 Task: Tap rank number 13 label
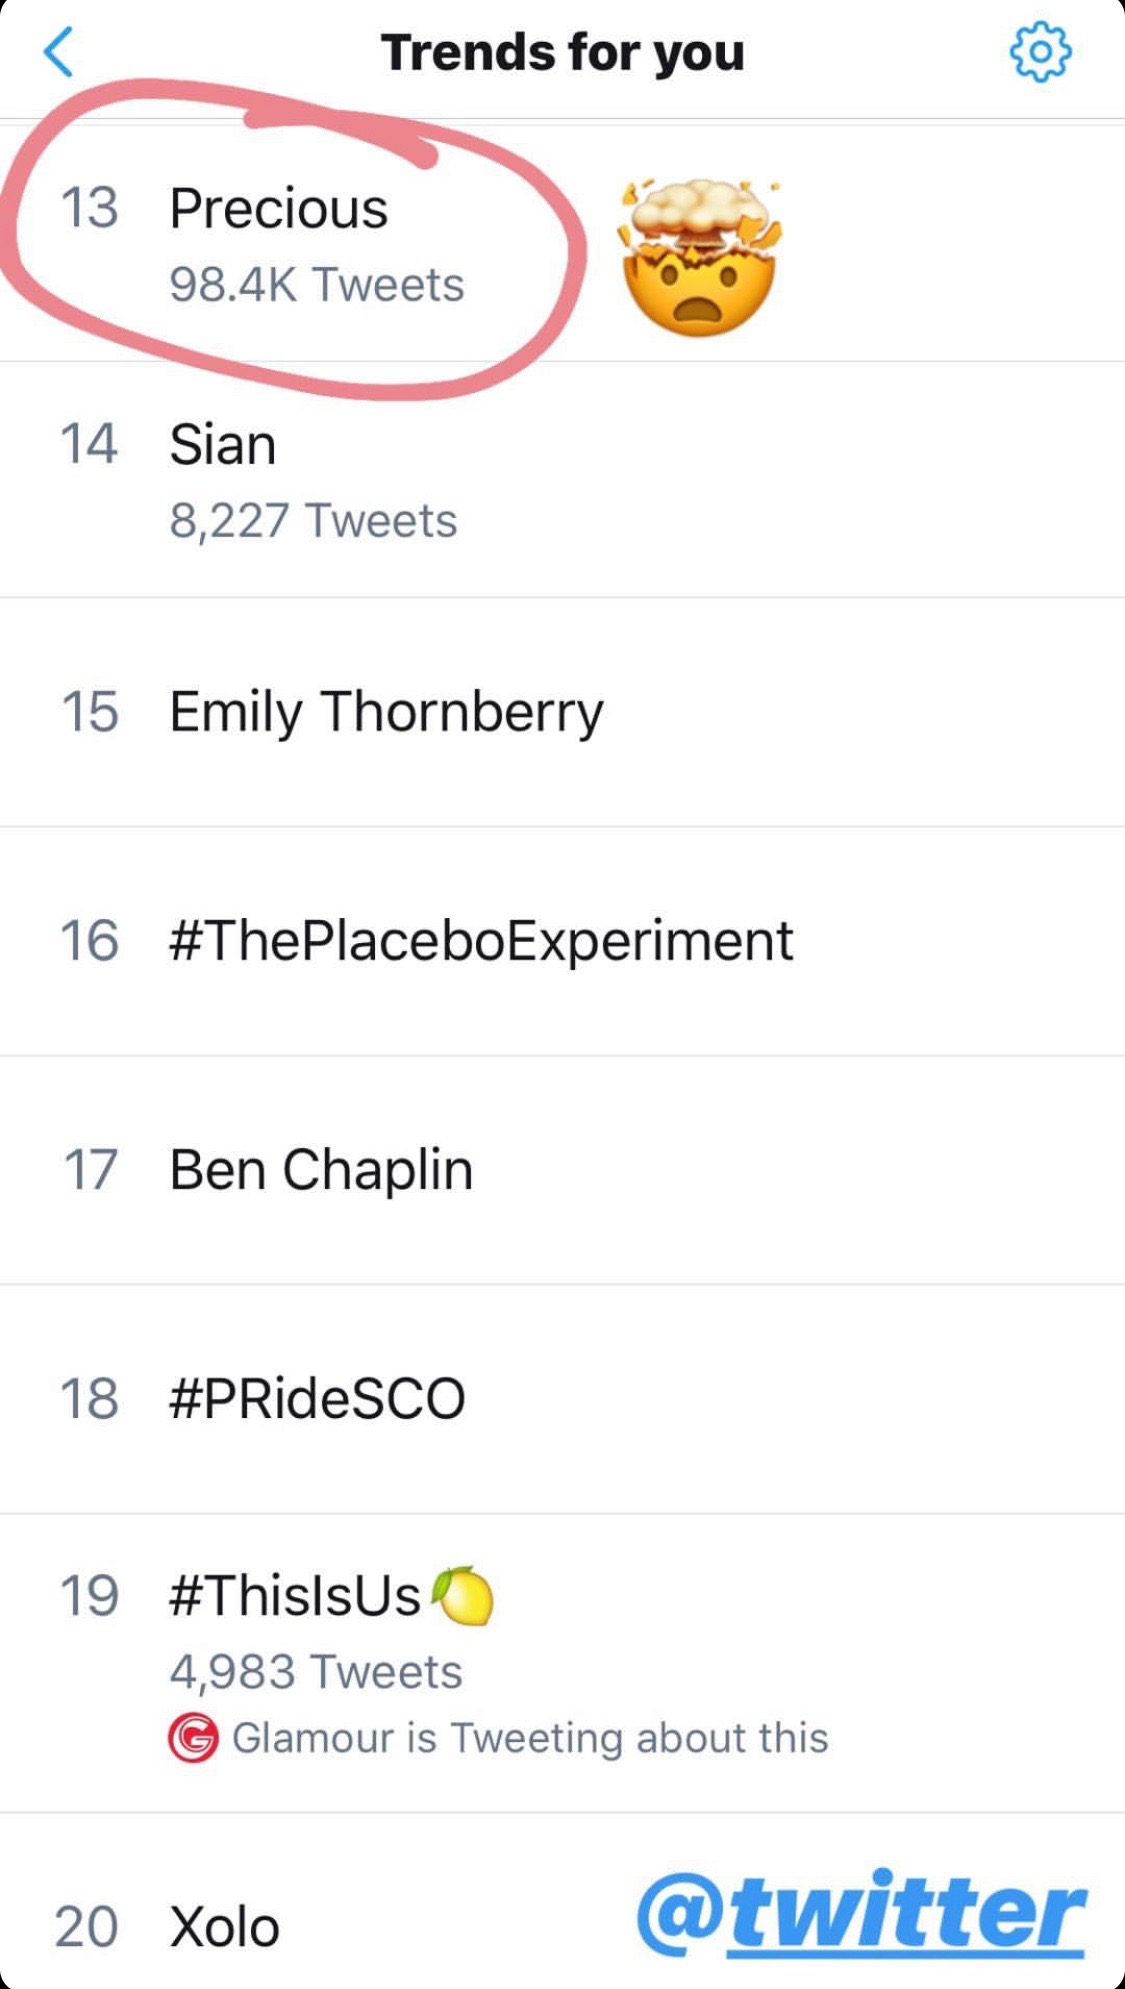click(90, 208)
